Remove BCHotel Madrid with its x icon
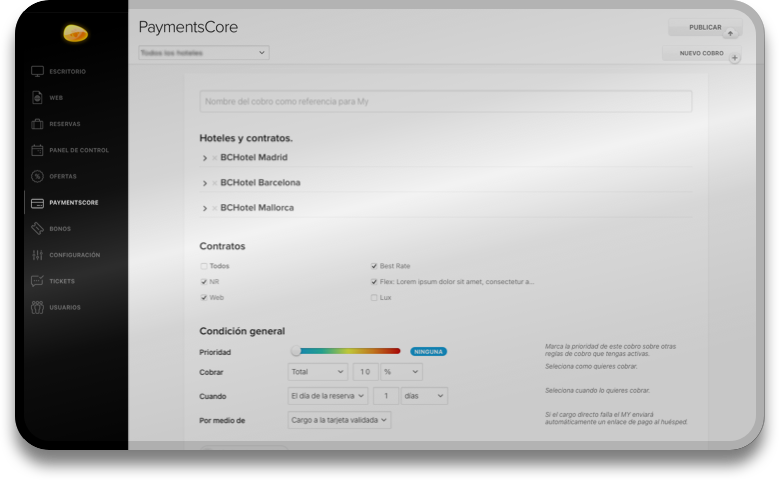 [x=215, y=158]
